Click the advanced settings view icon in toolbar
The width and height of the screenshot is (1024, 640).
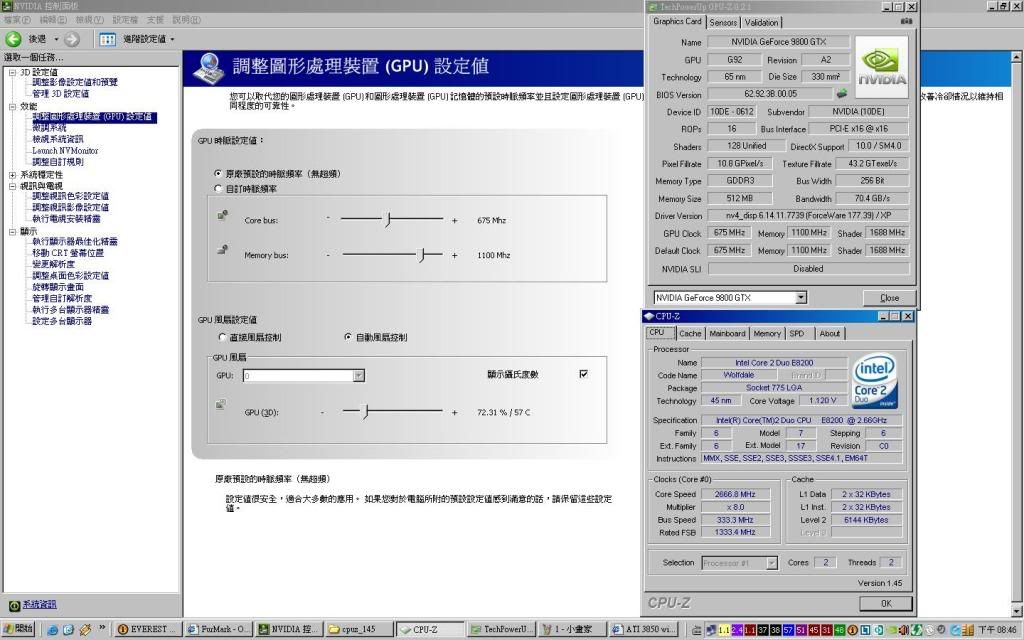[106, 39]
